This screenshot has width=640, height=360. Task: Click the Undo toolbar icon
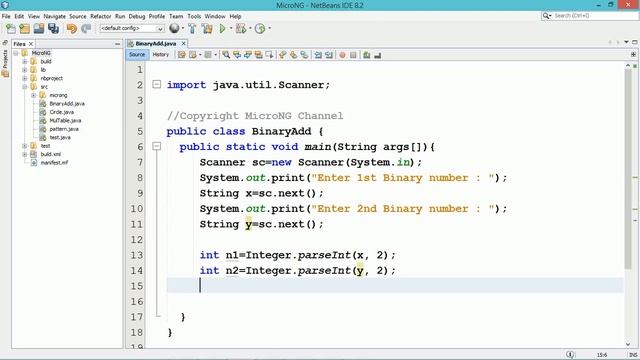tap(72, 28)
